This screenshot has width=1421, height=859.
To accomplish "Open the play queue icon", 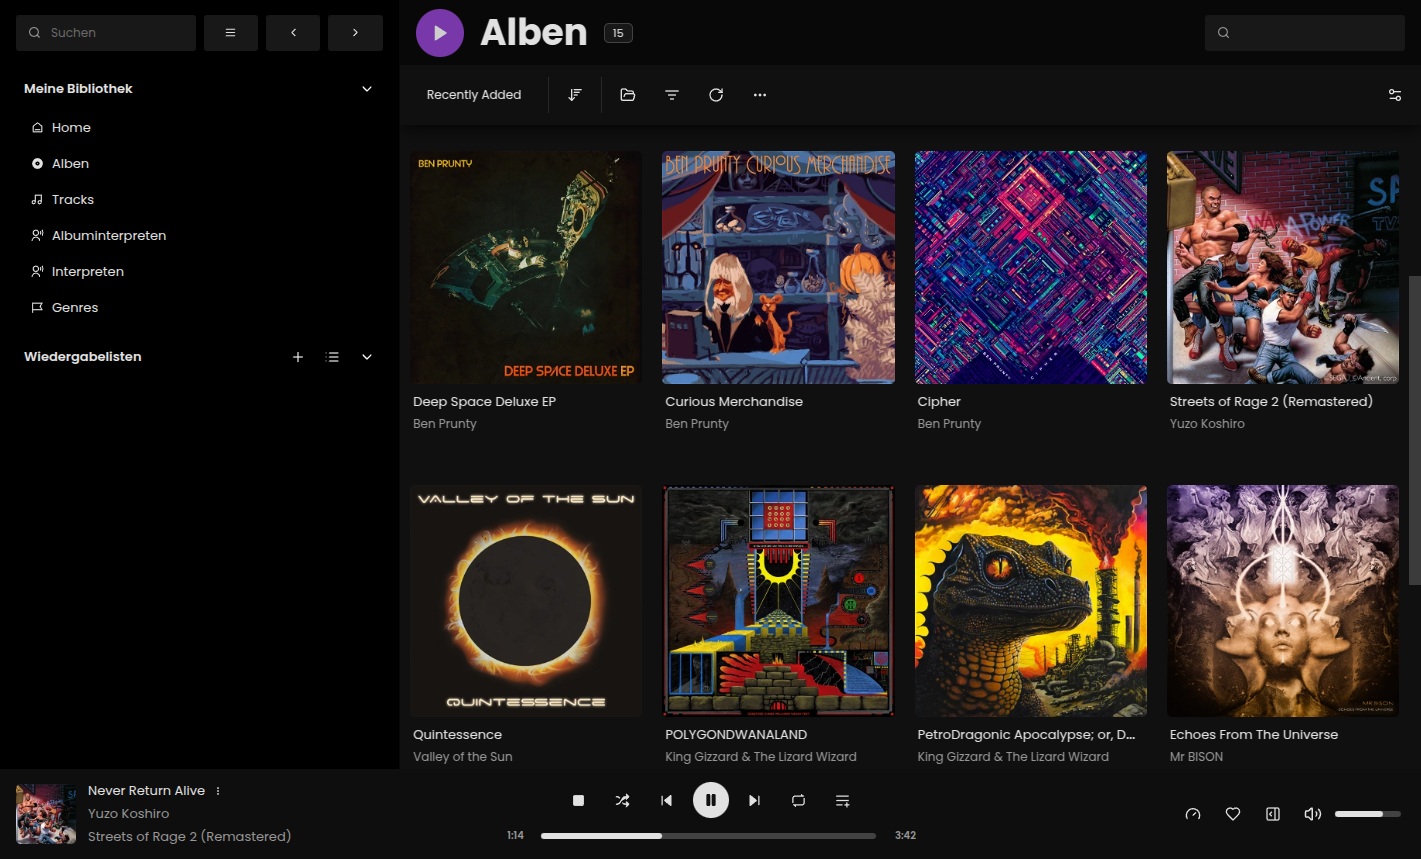I will (842, 800).
